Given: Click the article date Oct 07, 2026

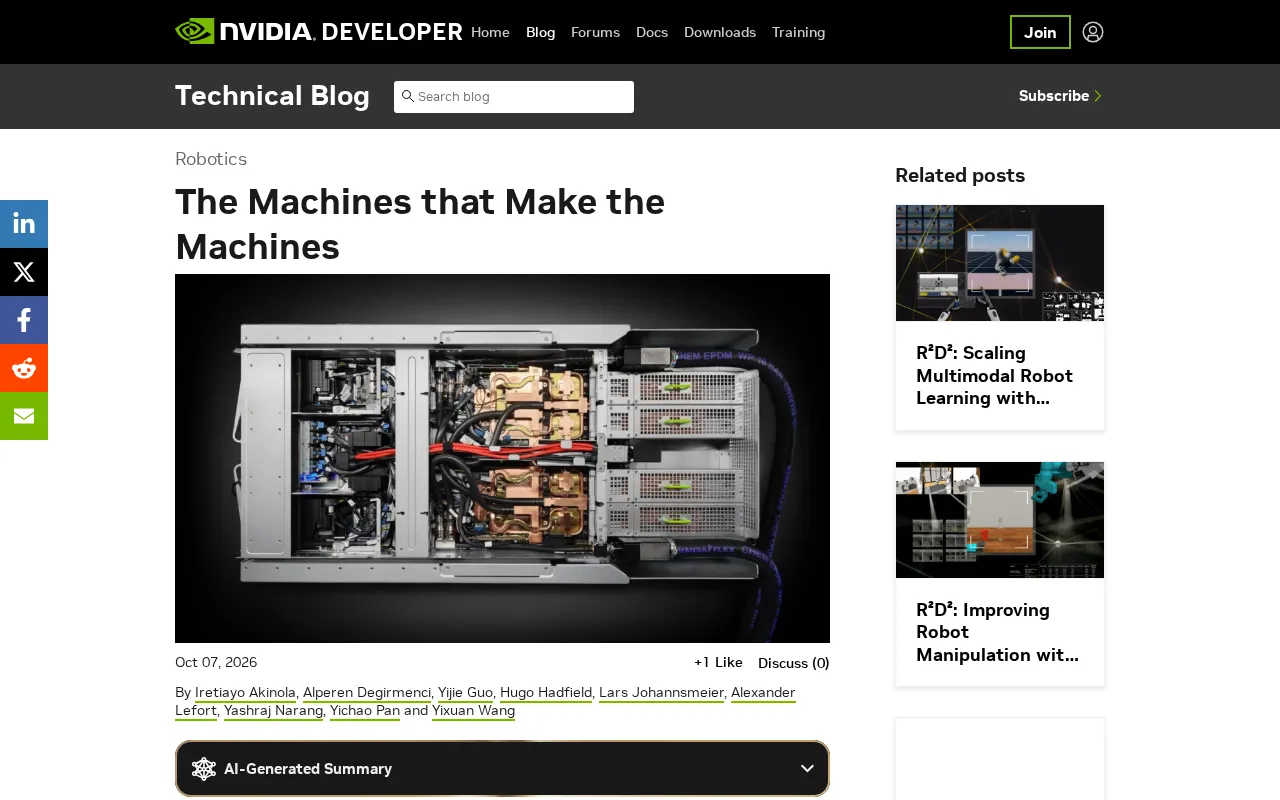Looking at the screenshot, I should point(216,662).
